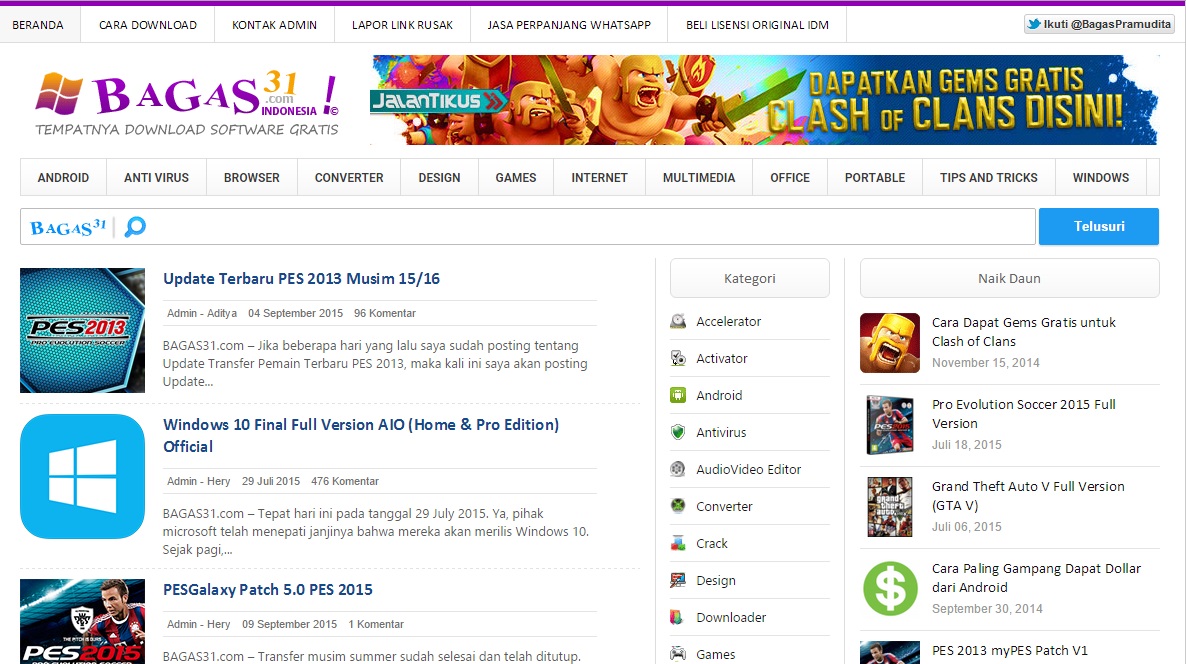
Task: Click the Accelerator category icon
Action: [678, 321]
